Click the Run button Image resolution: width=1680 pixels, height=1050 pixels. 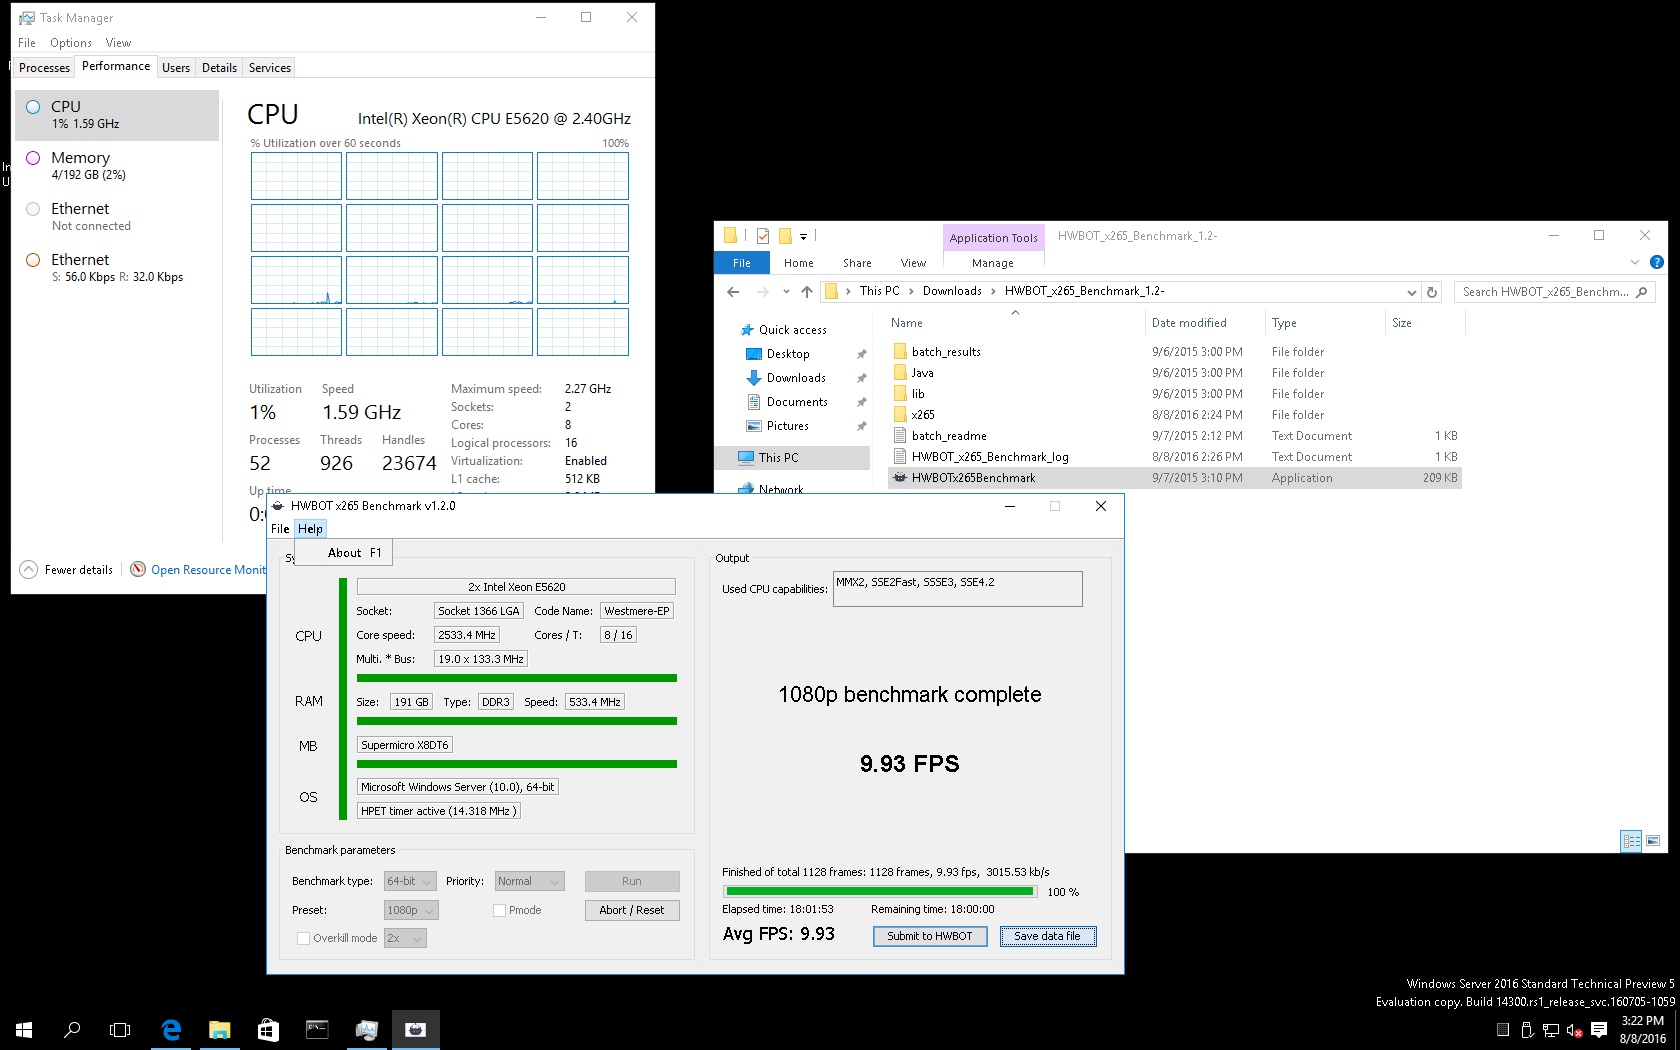pos(632,881)
